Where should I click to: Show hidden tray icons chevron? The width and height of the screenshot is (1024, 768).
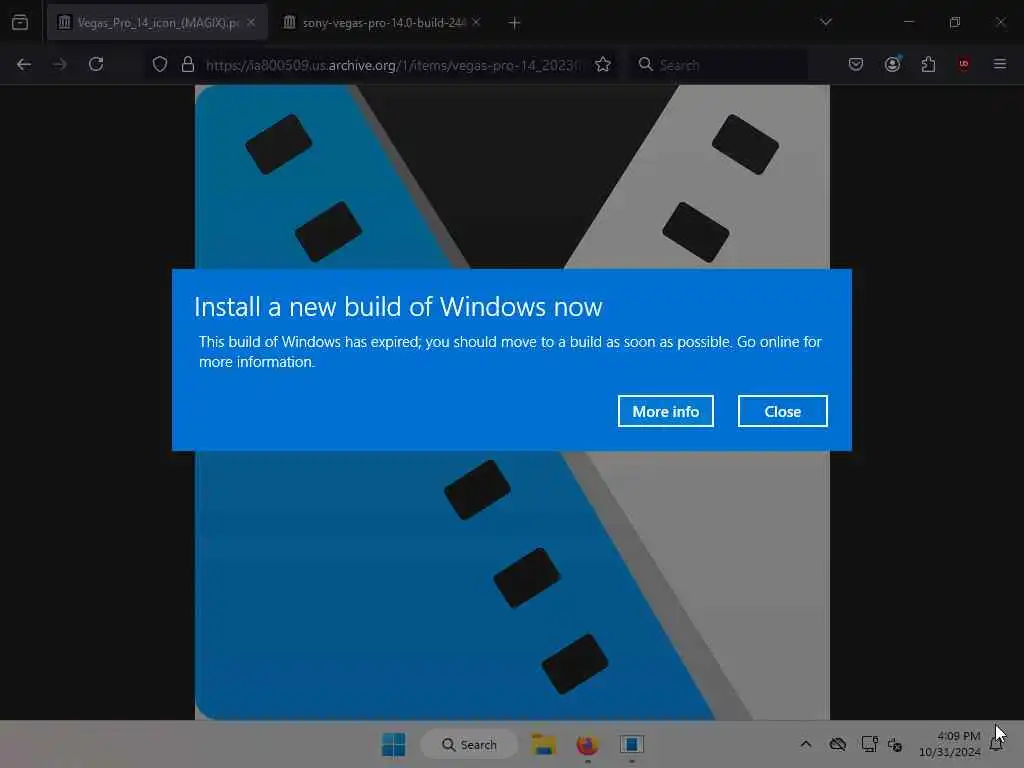tap(806, 744)
